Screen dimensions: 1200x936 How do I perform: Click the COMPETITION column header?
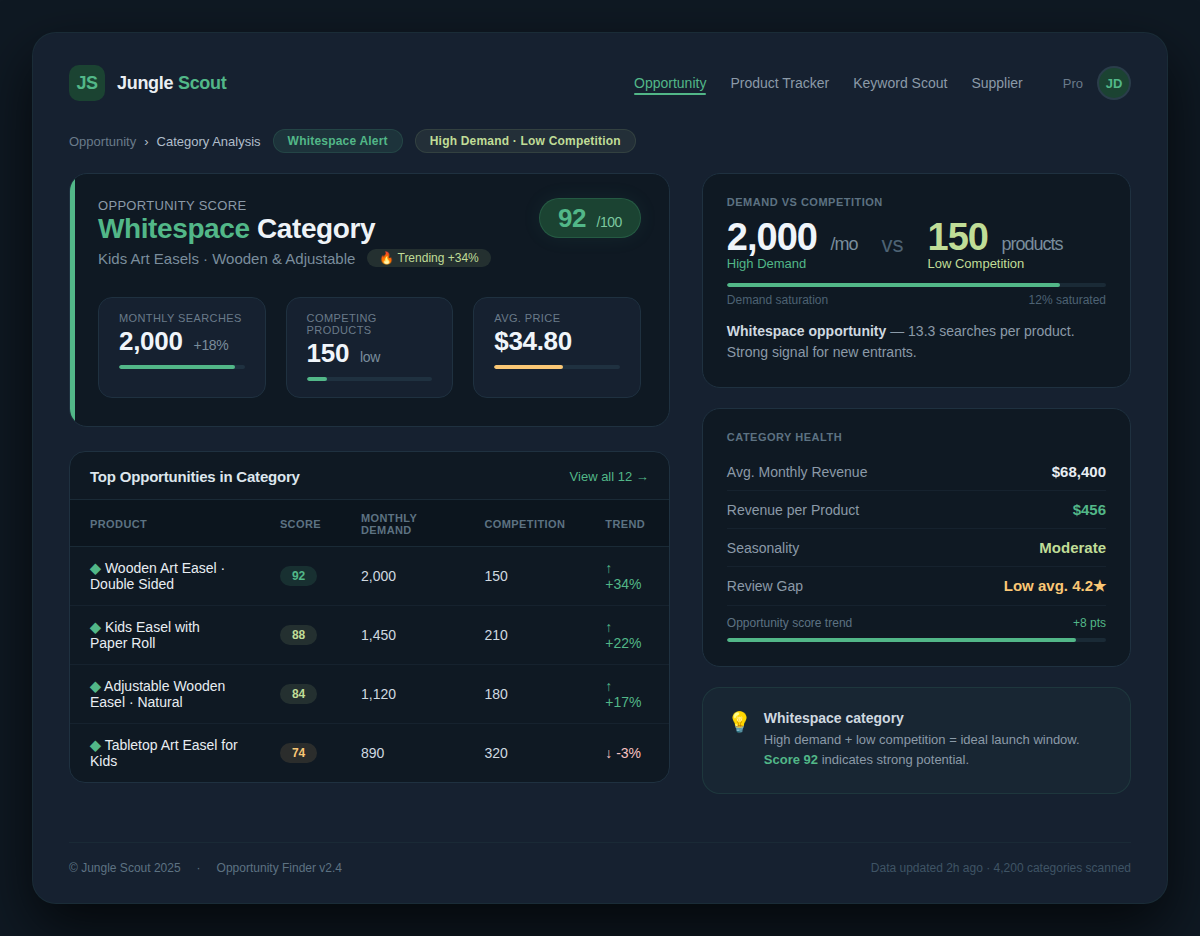coord(524,524)
